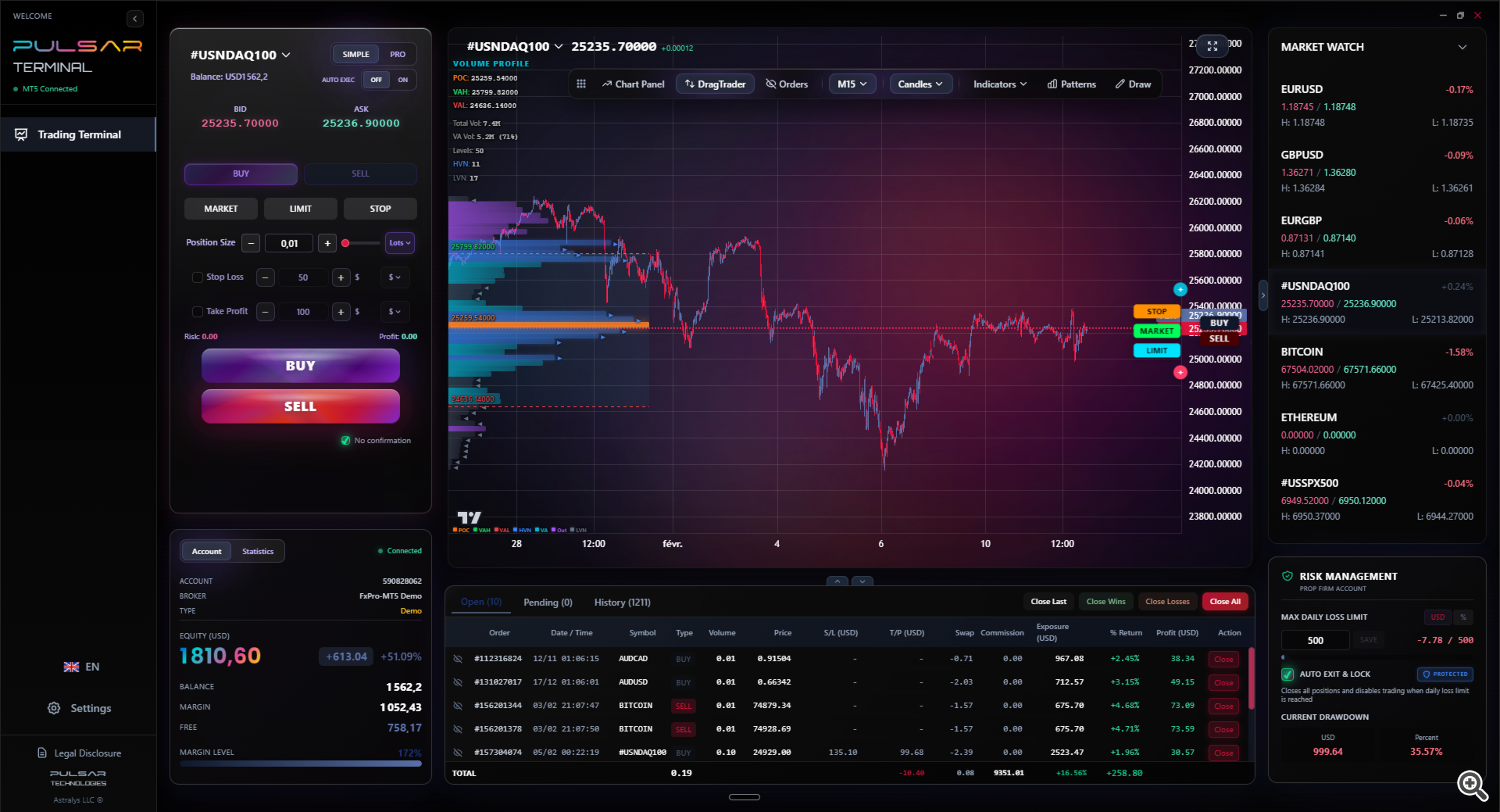
Task: Open the Stop Loss currency unit dropdown
Action: [395, 278]
